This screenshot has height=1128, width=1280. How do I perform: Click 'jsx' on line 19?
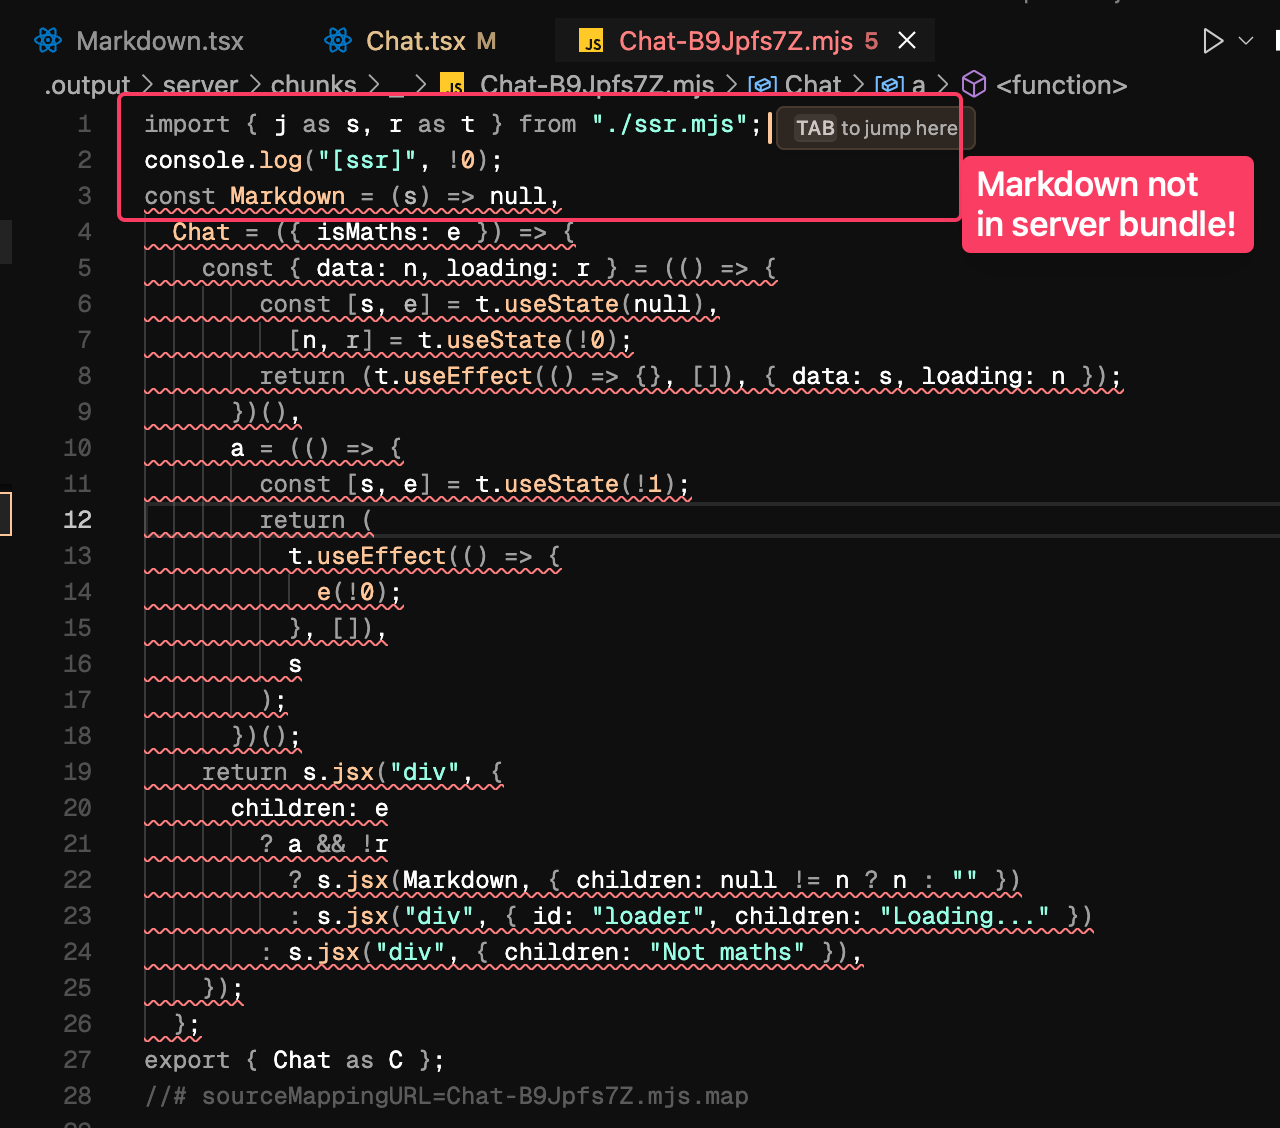353,772
